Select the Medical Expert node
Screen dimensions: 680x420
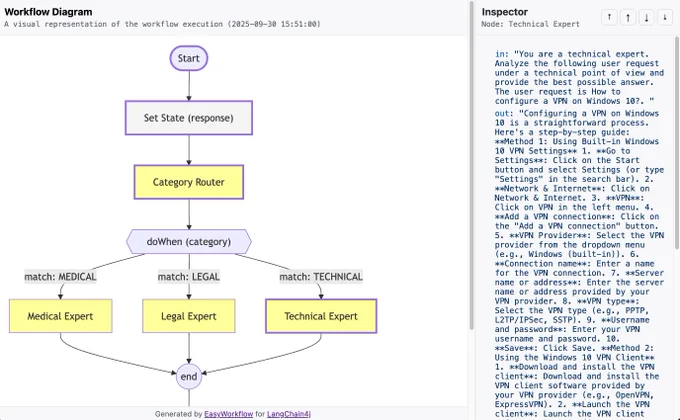tap(60, 316)
